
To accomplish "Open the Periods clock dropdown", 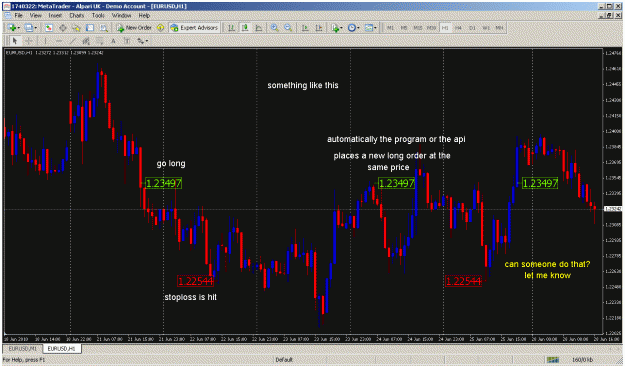I will tap(353, 28).
